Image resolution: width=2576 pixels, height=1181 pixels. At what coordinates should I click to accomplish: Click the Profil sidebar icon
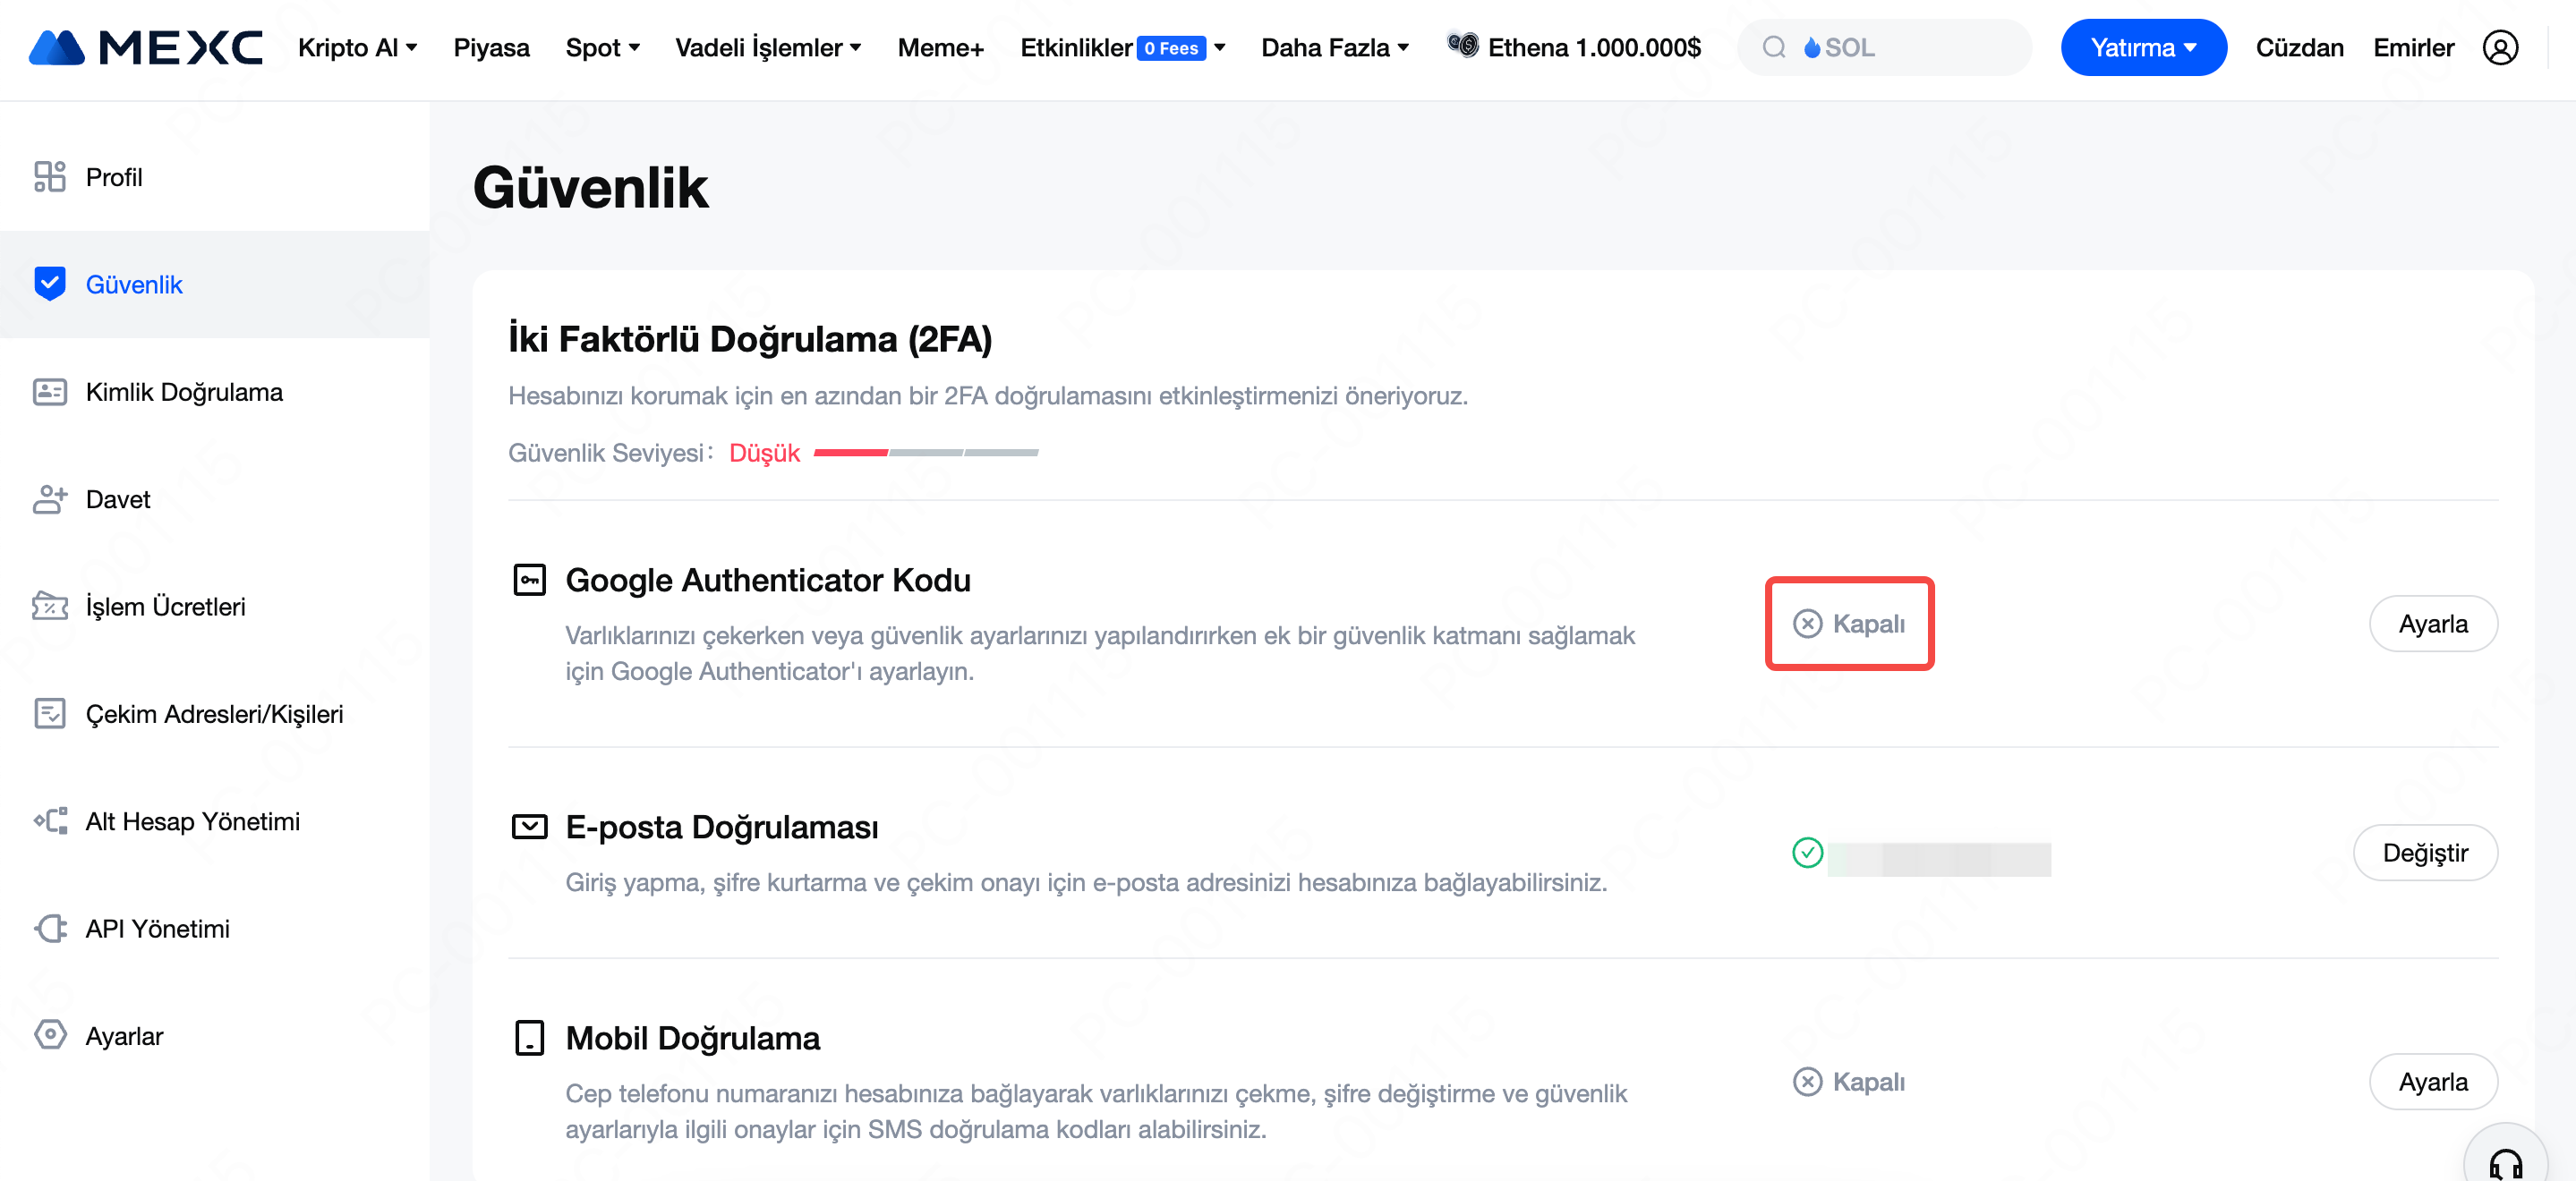click(x=50, y=176)
